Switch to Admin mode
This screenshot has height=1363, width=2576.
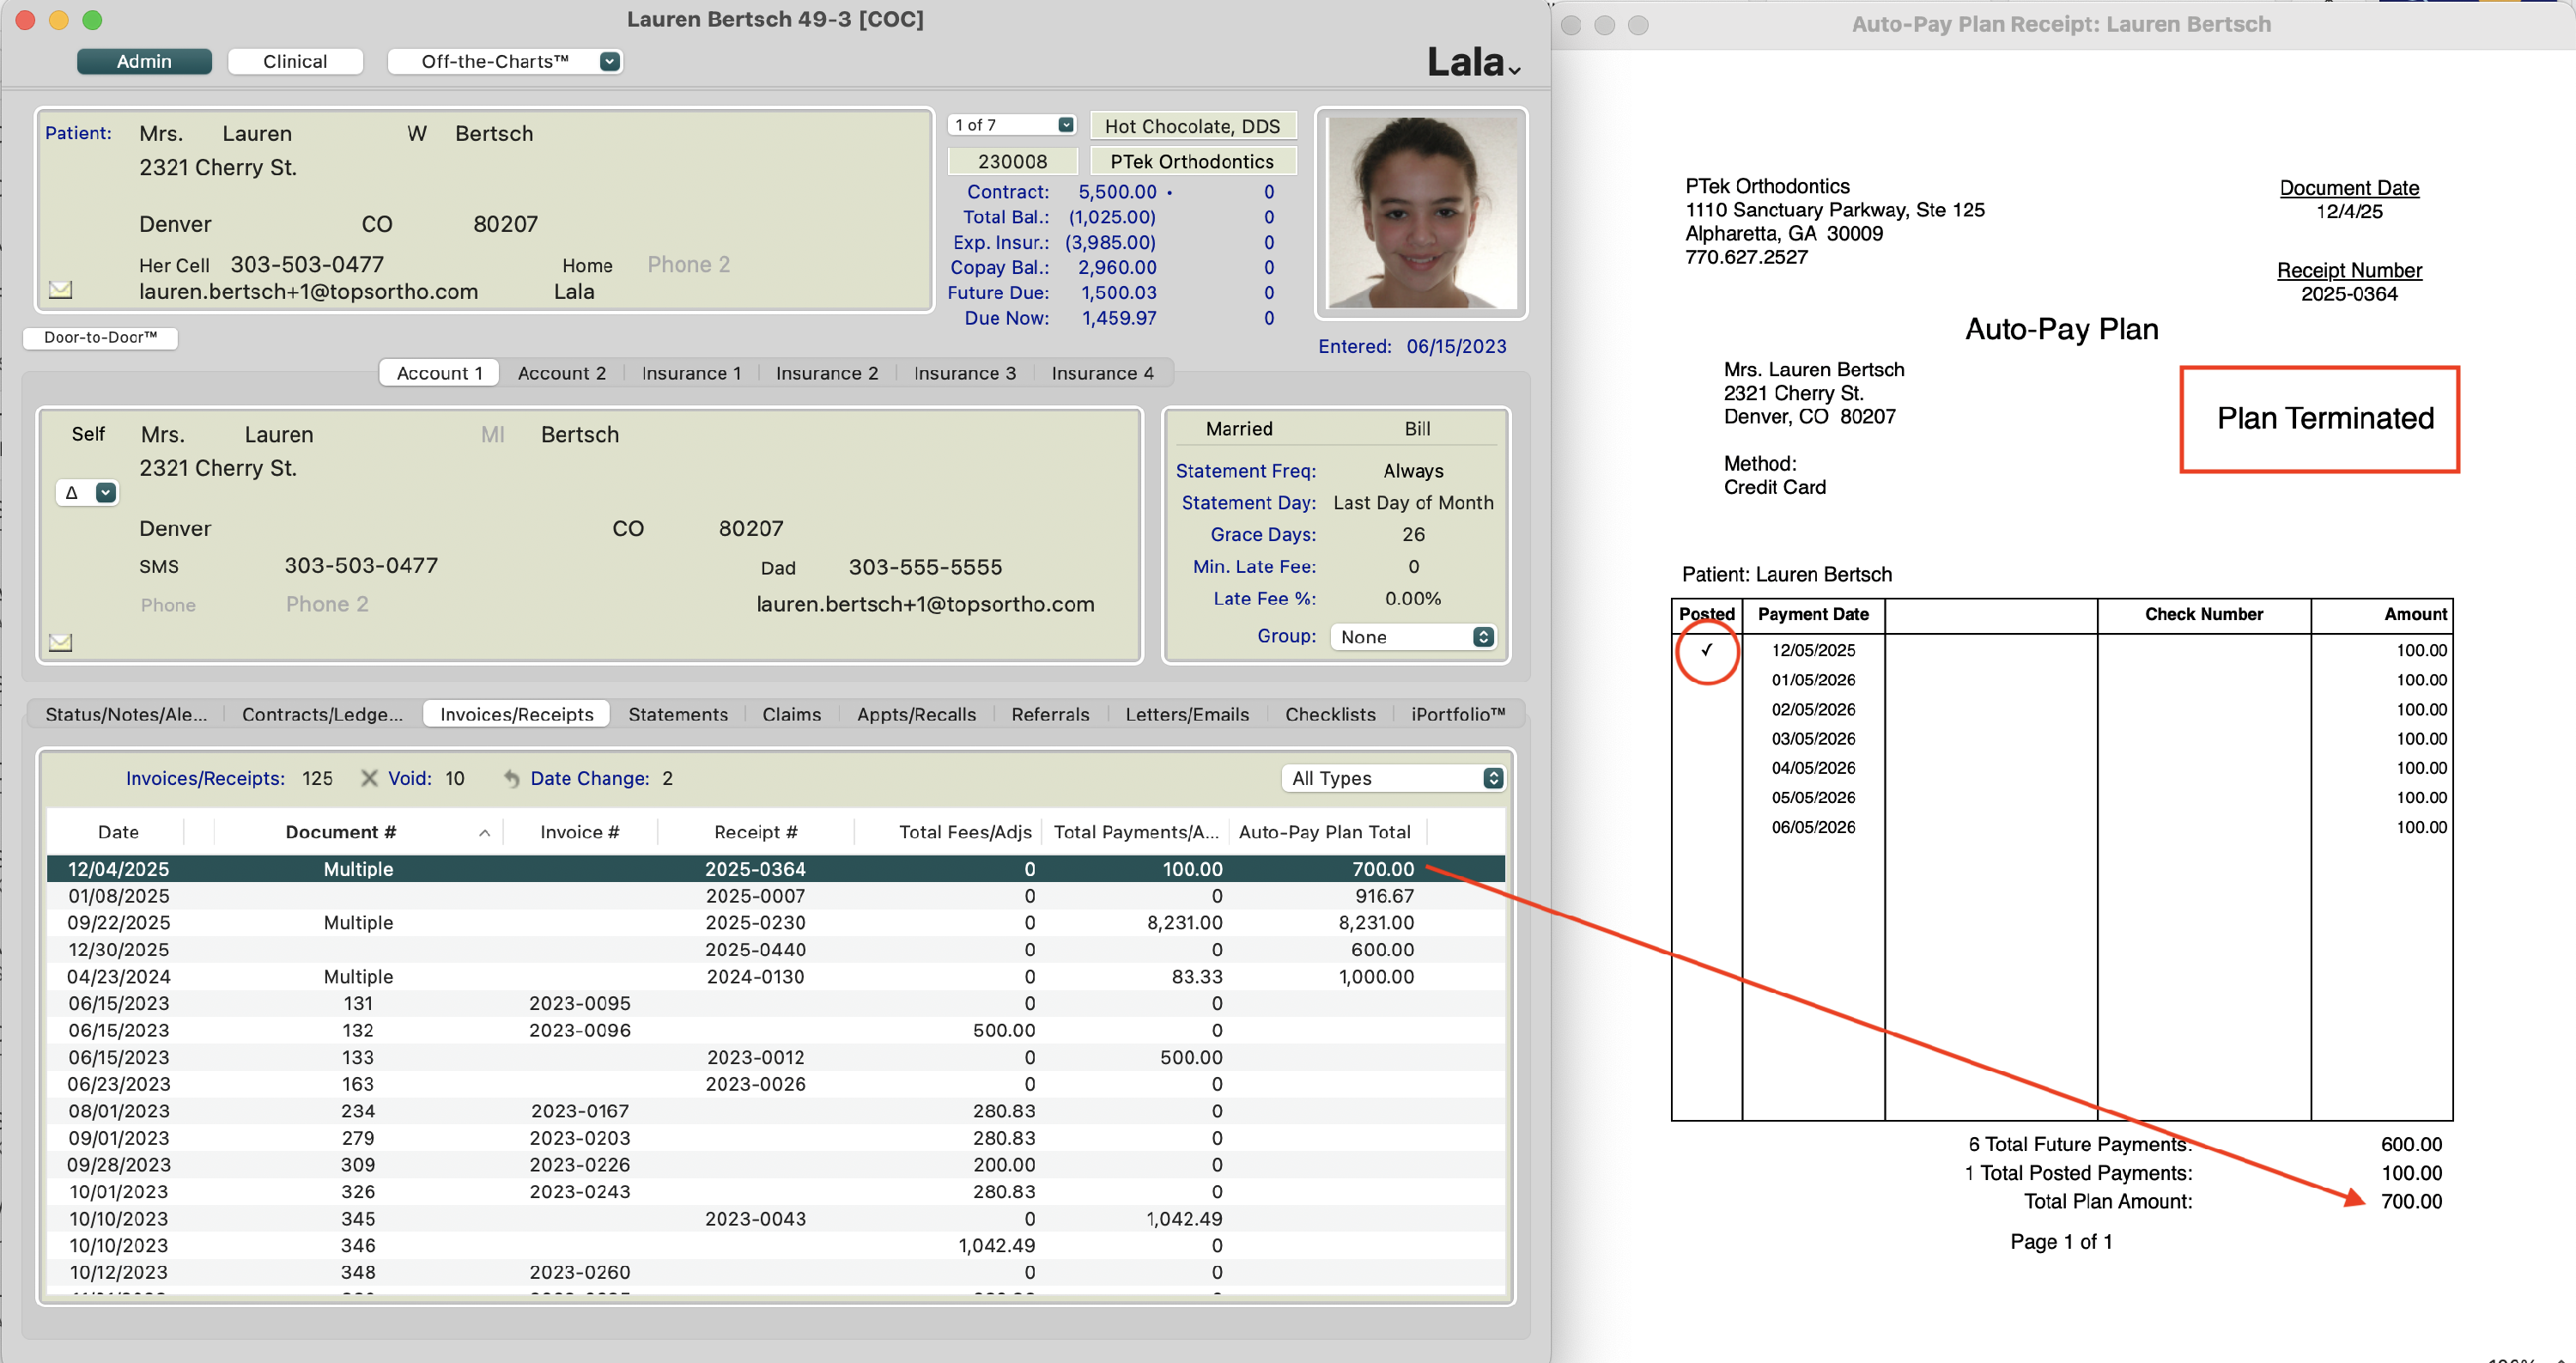coord(144,61)
